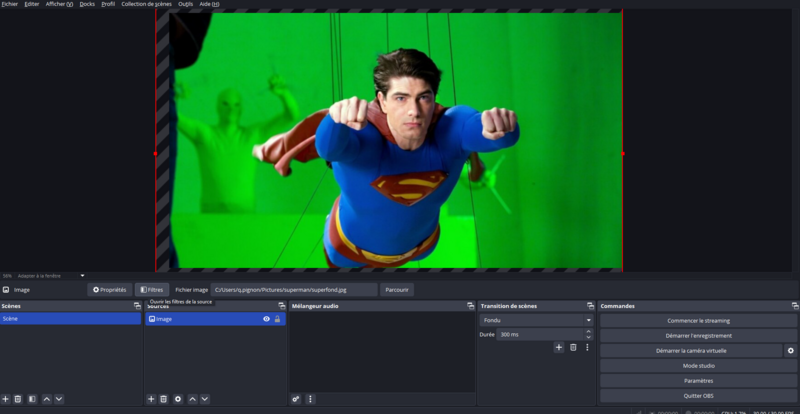Open the Aide menu

coord(209,4)
